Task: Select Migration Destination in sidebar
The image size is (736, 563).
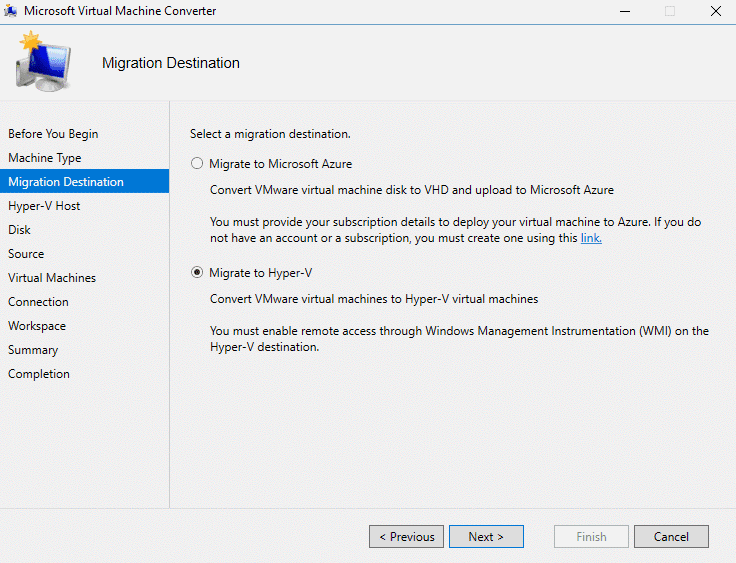Action: (66, 182)
